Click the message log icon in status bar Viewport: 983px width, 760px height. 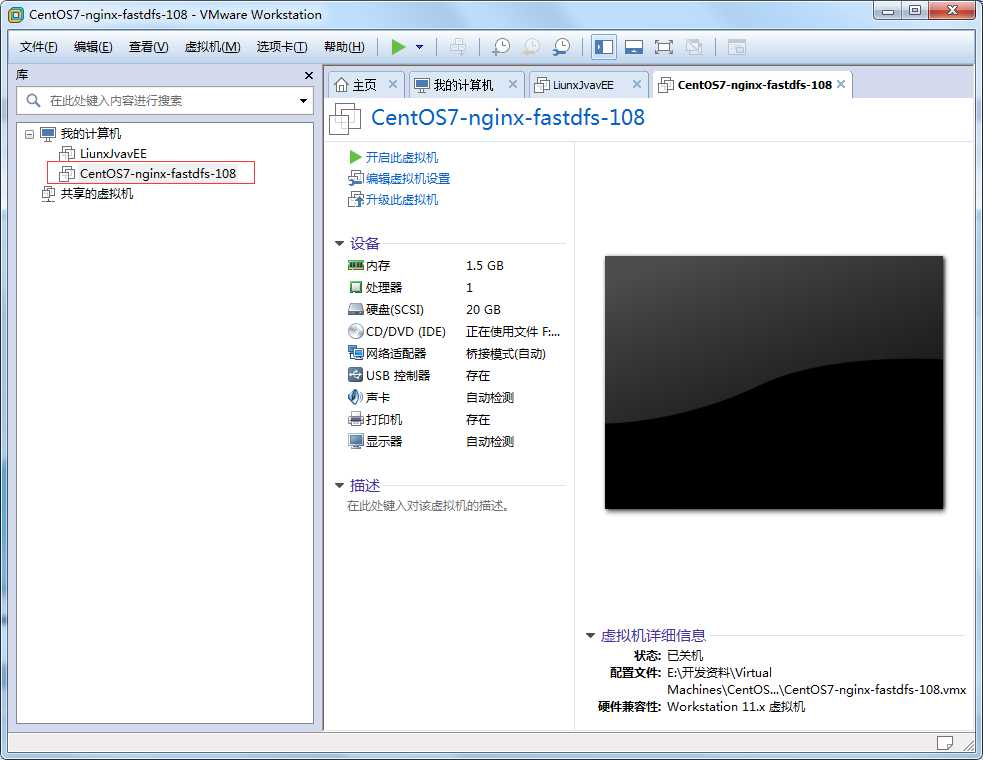(x=944, y=744)
